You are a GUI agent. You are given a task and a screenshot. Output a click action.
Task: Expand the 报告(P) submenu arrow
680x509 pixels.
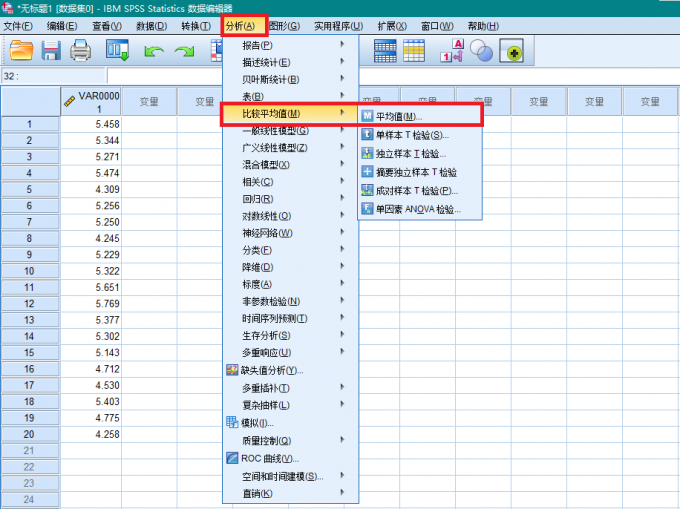click(342, 44)
